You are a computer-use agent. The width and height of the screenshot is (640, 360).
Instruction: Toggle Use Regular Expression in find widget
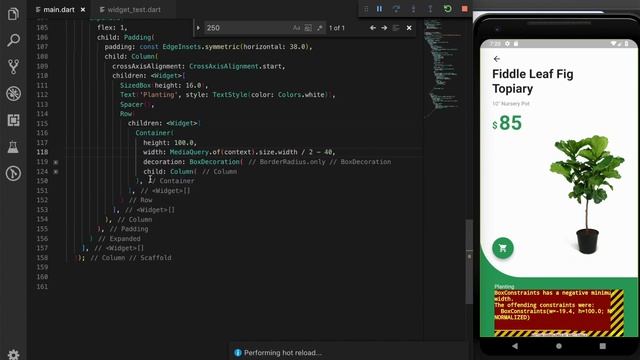pos(320,28)
